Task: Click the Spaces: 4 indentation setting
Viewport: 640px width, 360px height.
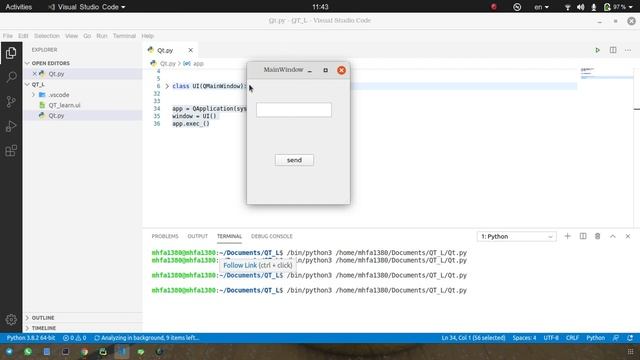Action: pyautogui.click(x=524, y=338)
